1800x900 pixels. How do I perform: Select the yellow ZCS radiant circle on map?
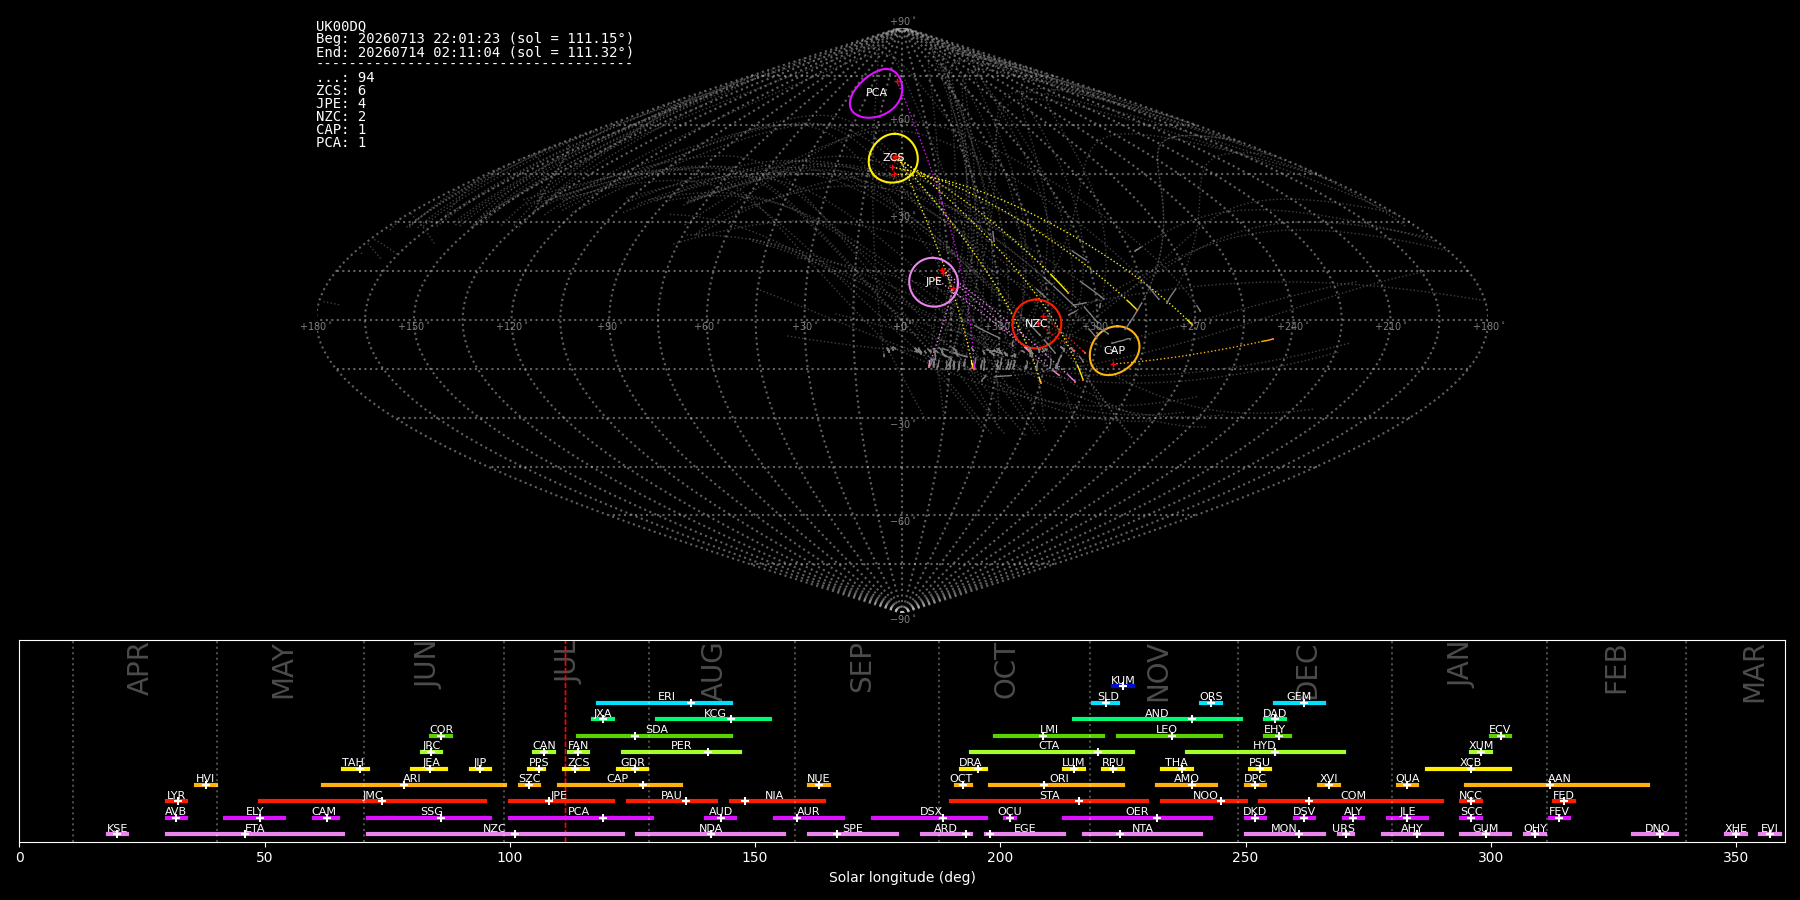coord(893,158)
